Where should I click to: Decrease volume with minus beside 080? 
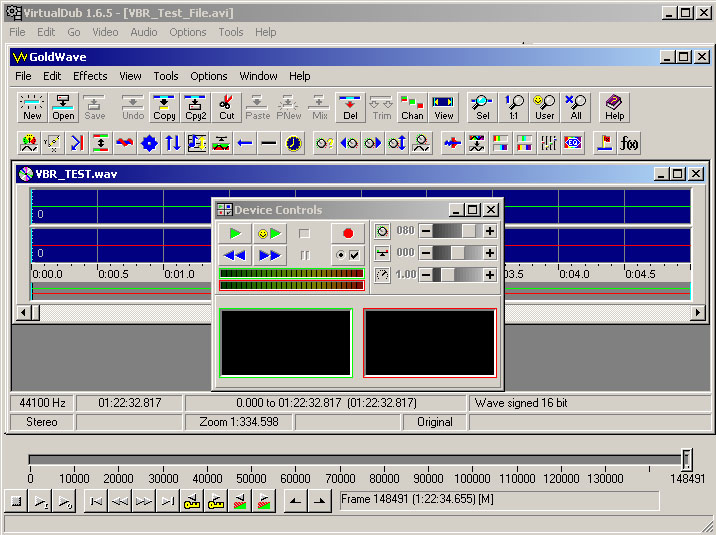tap(426, 231)
